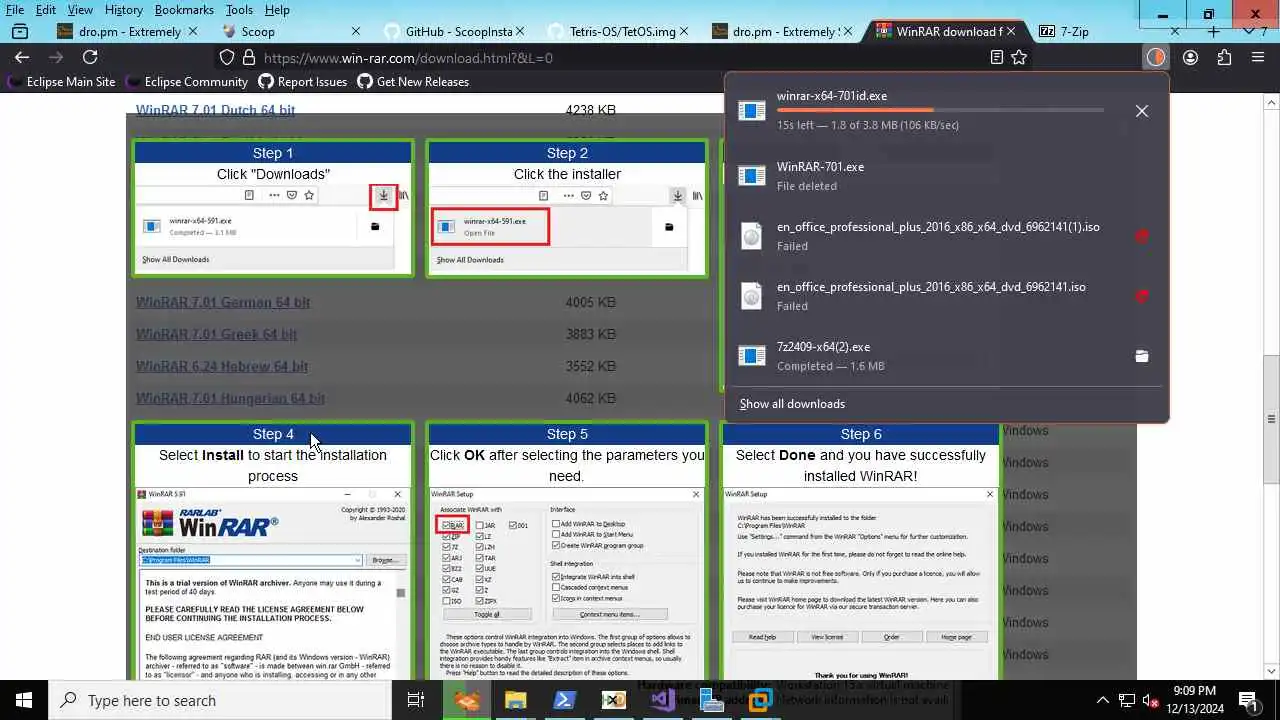Viewport: 1280px width, 720px height.
Task: Open the View menu
Action: tap(80, 9)
